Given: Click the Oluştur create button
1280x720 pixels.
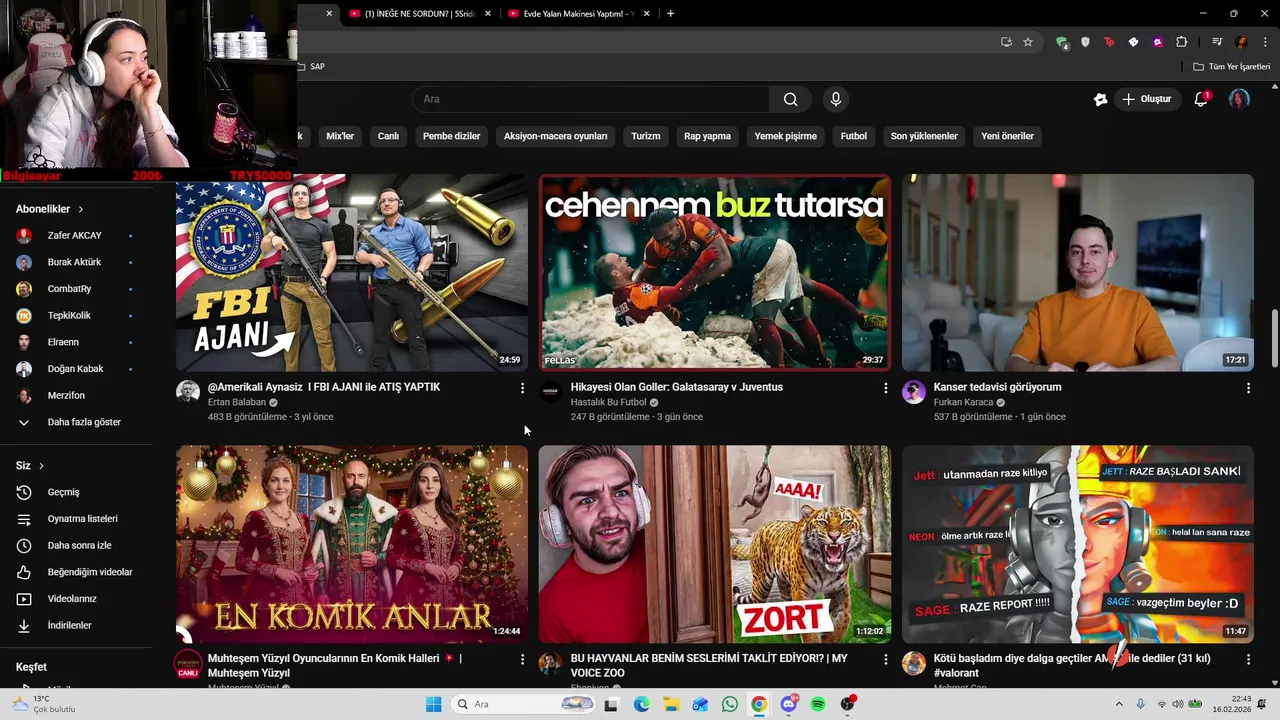Looking at the screenshot, I should point(1146,99).
